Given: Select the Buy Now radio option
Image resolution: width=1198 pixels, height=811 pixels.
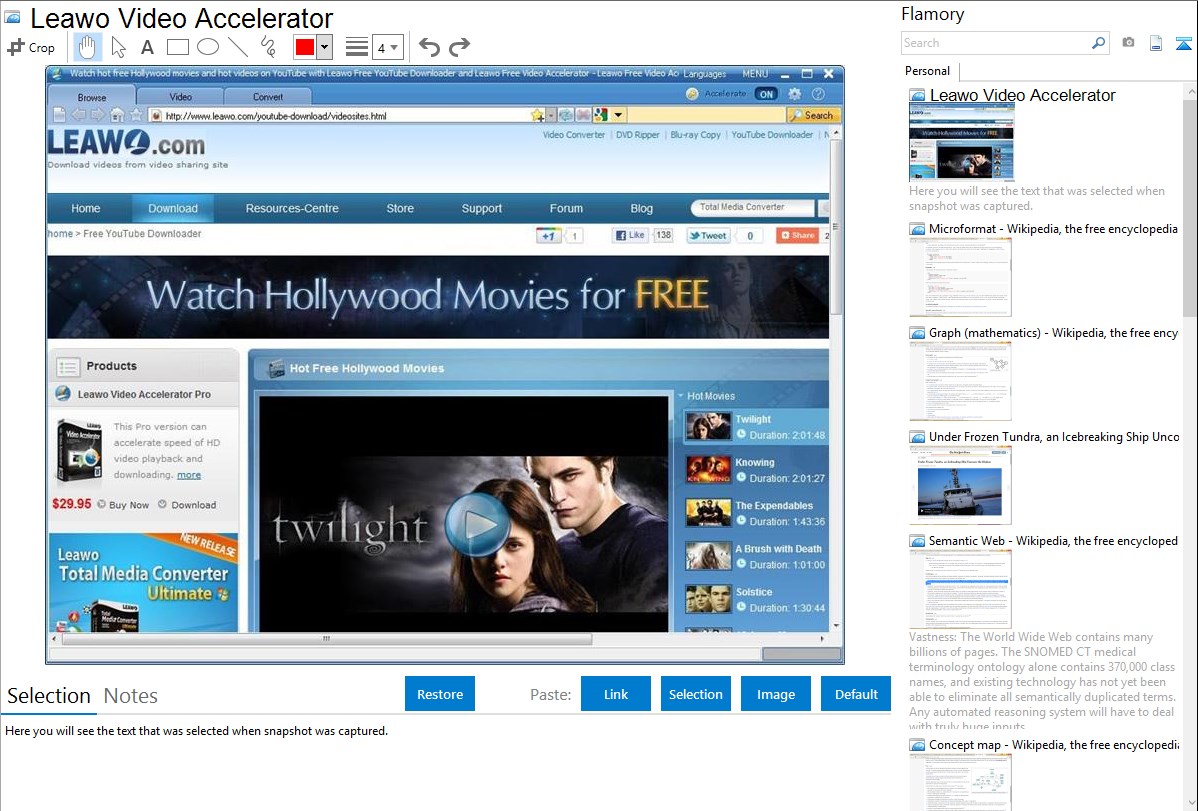Looking at the screenshot, I should pos(101,504).
